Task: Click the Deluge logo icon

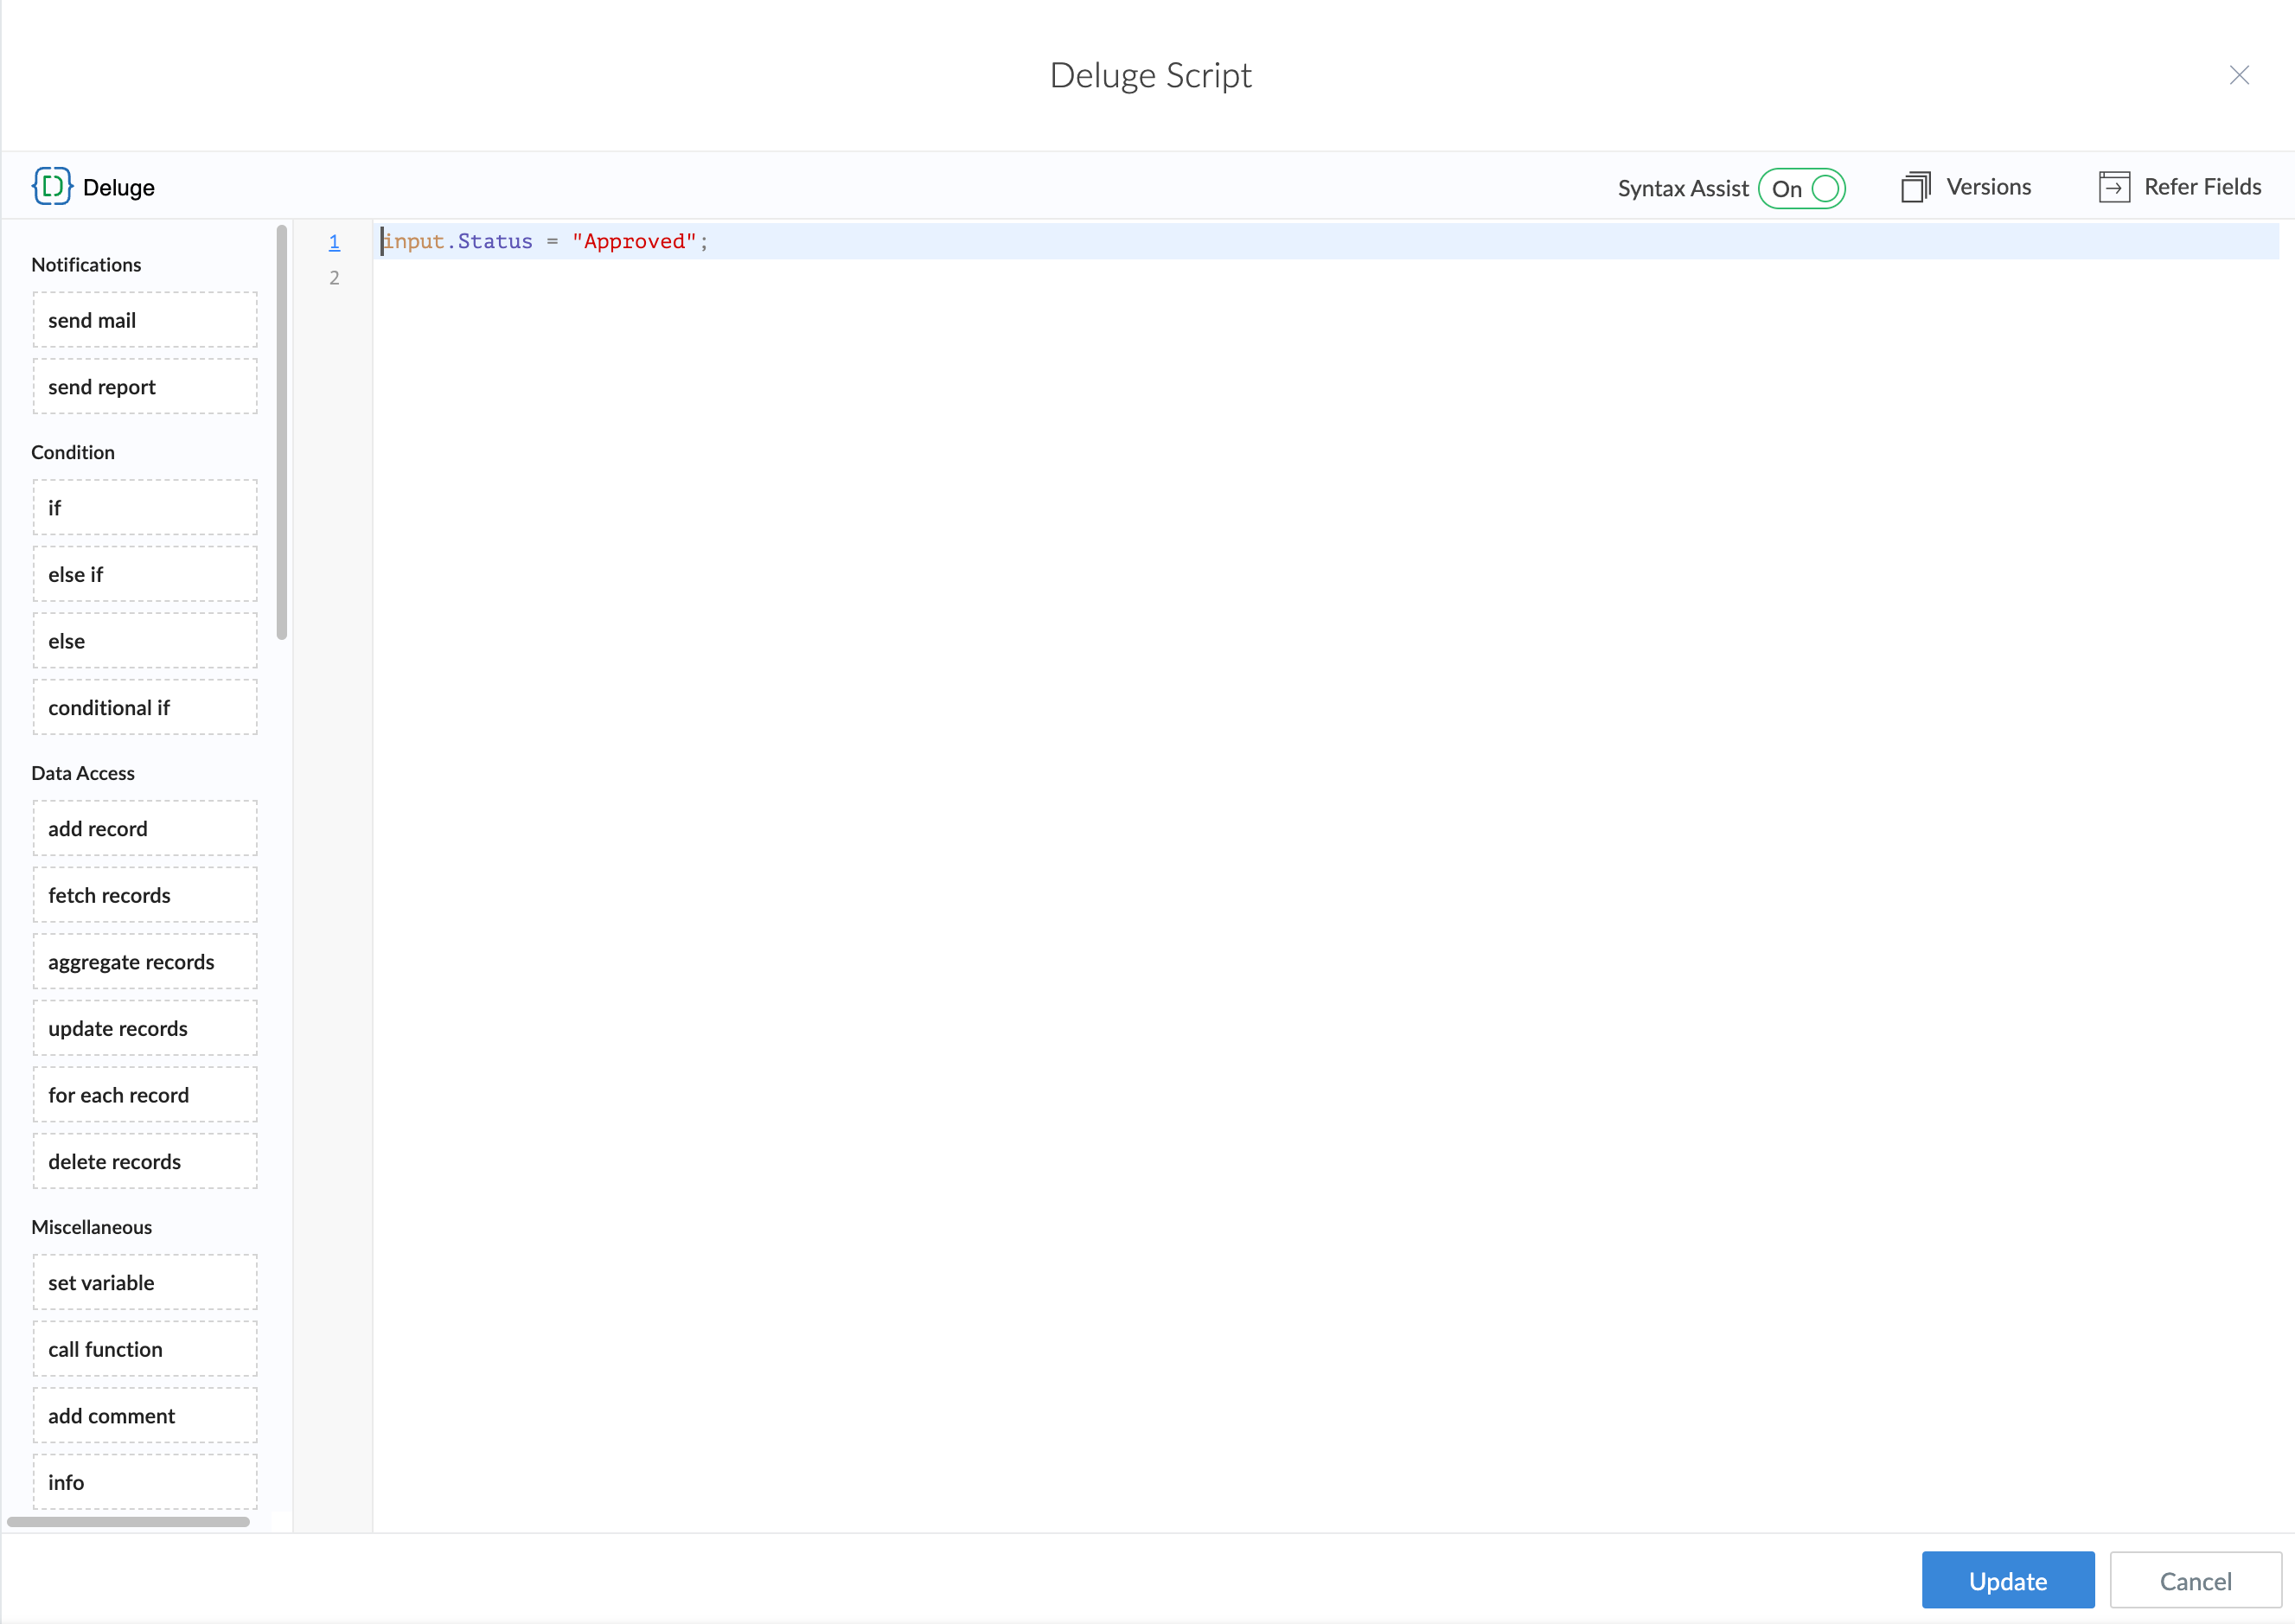Action: click(x=52, y=187)
